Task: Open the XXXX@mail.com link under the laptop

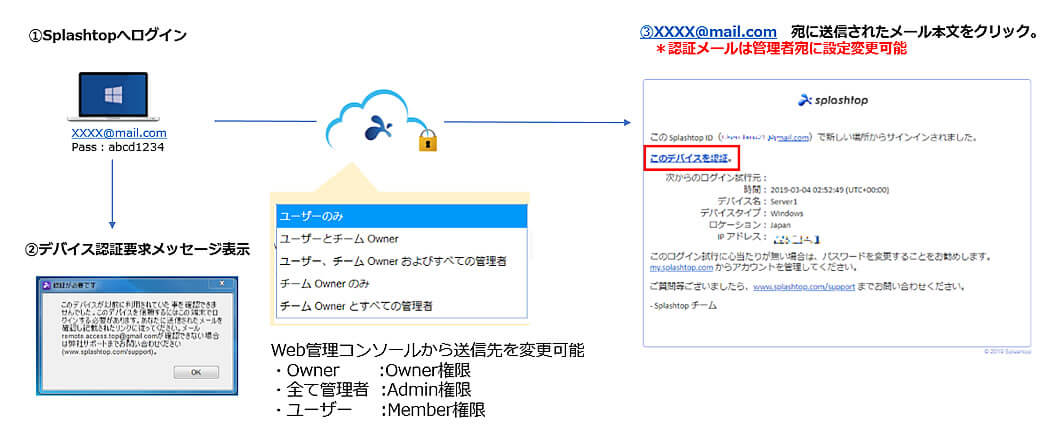Action: coord(119,133)
